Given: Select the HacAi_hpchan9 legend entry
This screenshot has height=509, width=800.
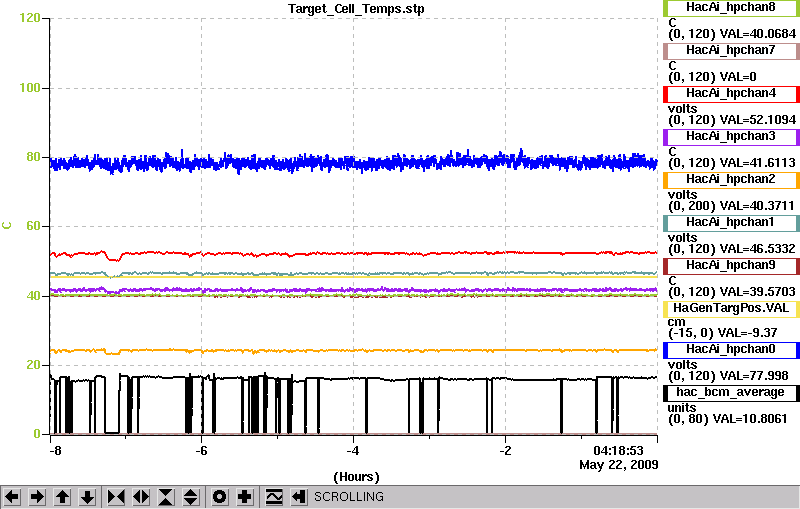Looking at the screenshot, I should [731, 266].
